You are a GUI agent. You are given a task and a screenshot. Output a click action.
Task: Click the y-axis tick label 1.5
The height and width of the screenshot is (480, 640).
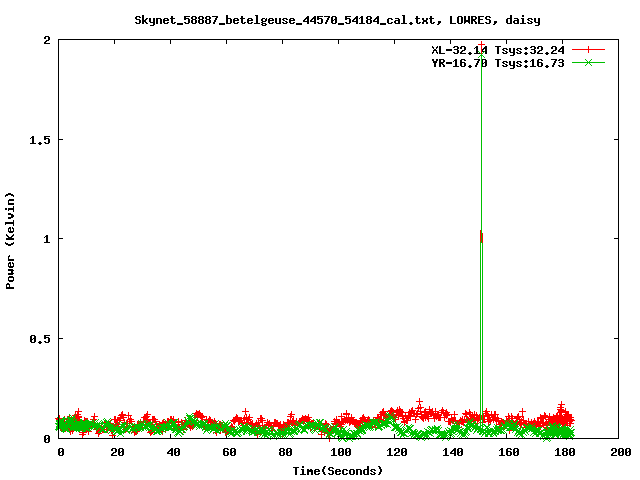click(x=40, y=140)
